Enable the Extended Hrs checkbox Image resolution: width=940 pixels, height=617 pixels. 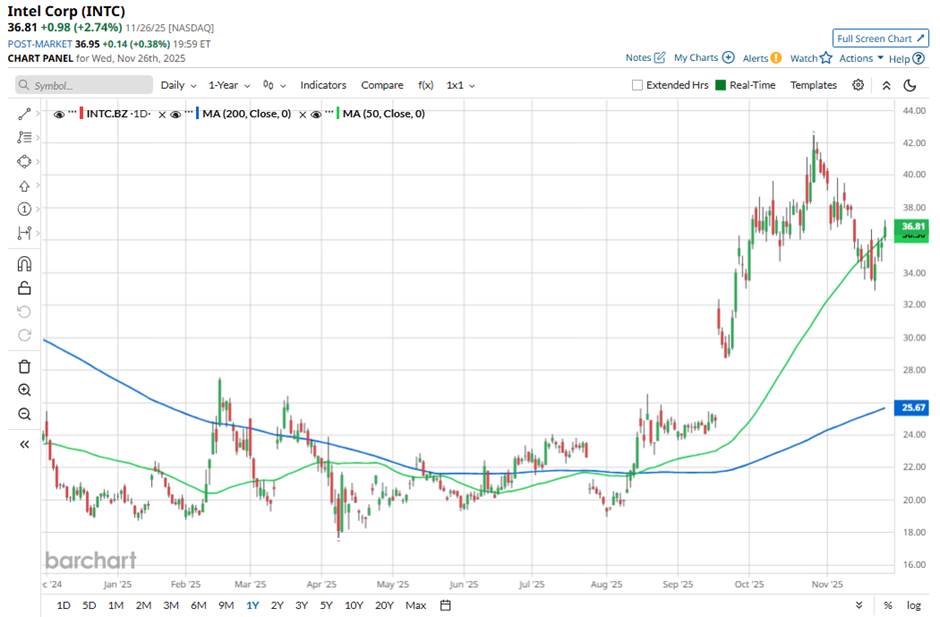(637, 85)
